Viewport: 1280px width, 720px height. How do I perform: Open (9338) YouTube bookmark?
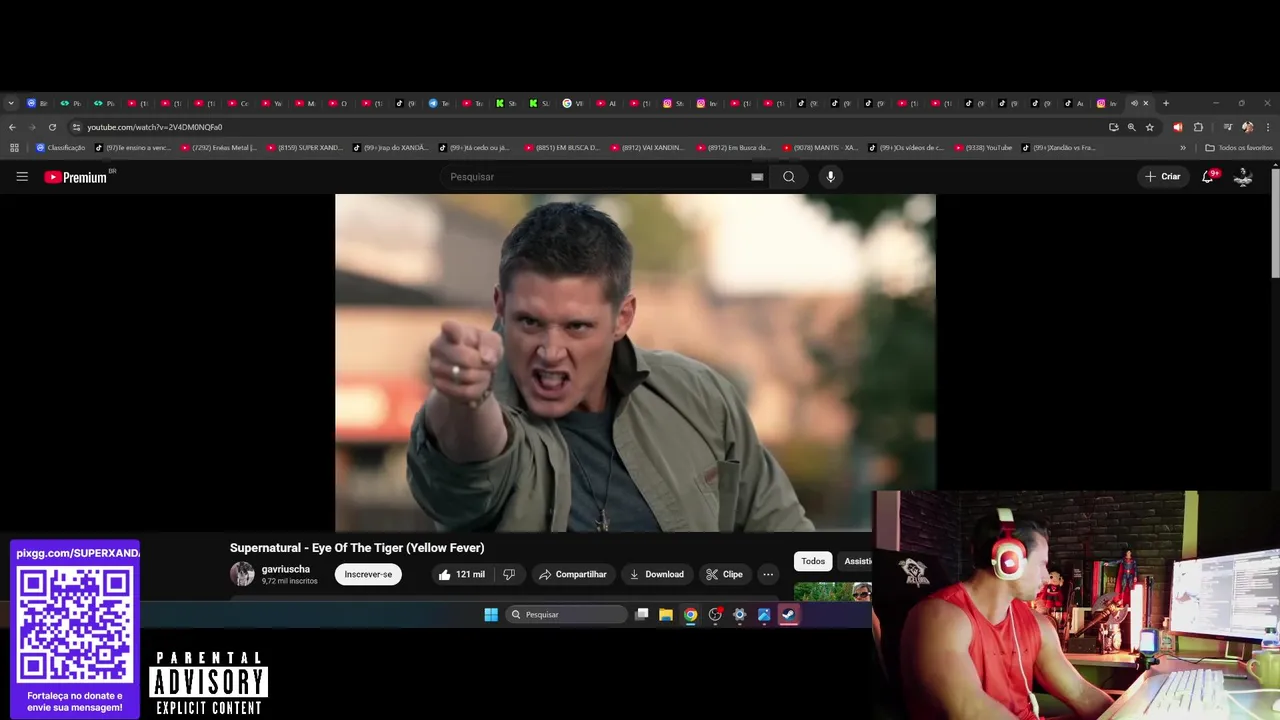[x=983, y=148]
